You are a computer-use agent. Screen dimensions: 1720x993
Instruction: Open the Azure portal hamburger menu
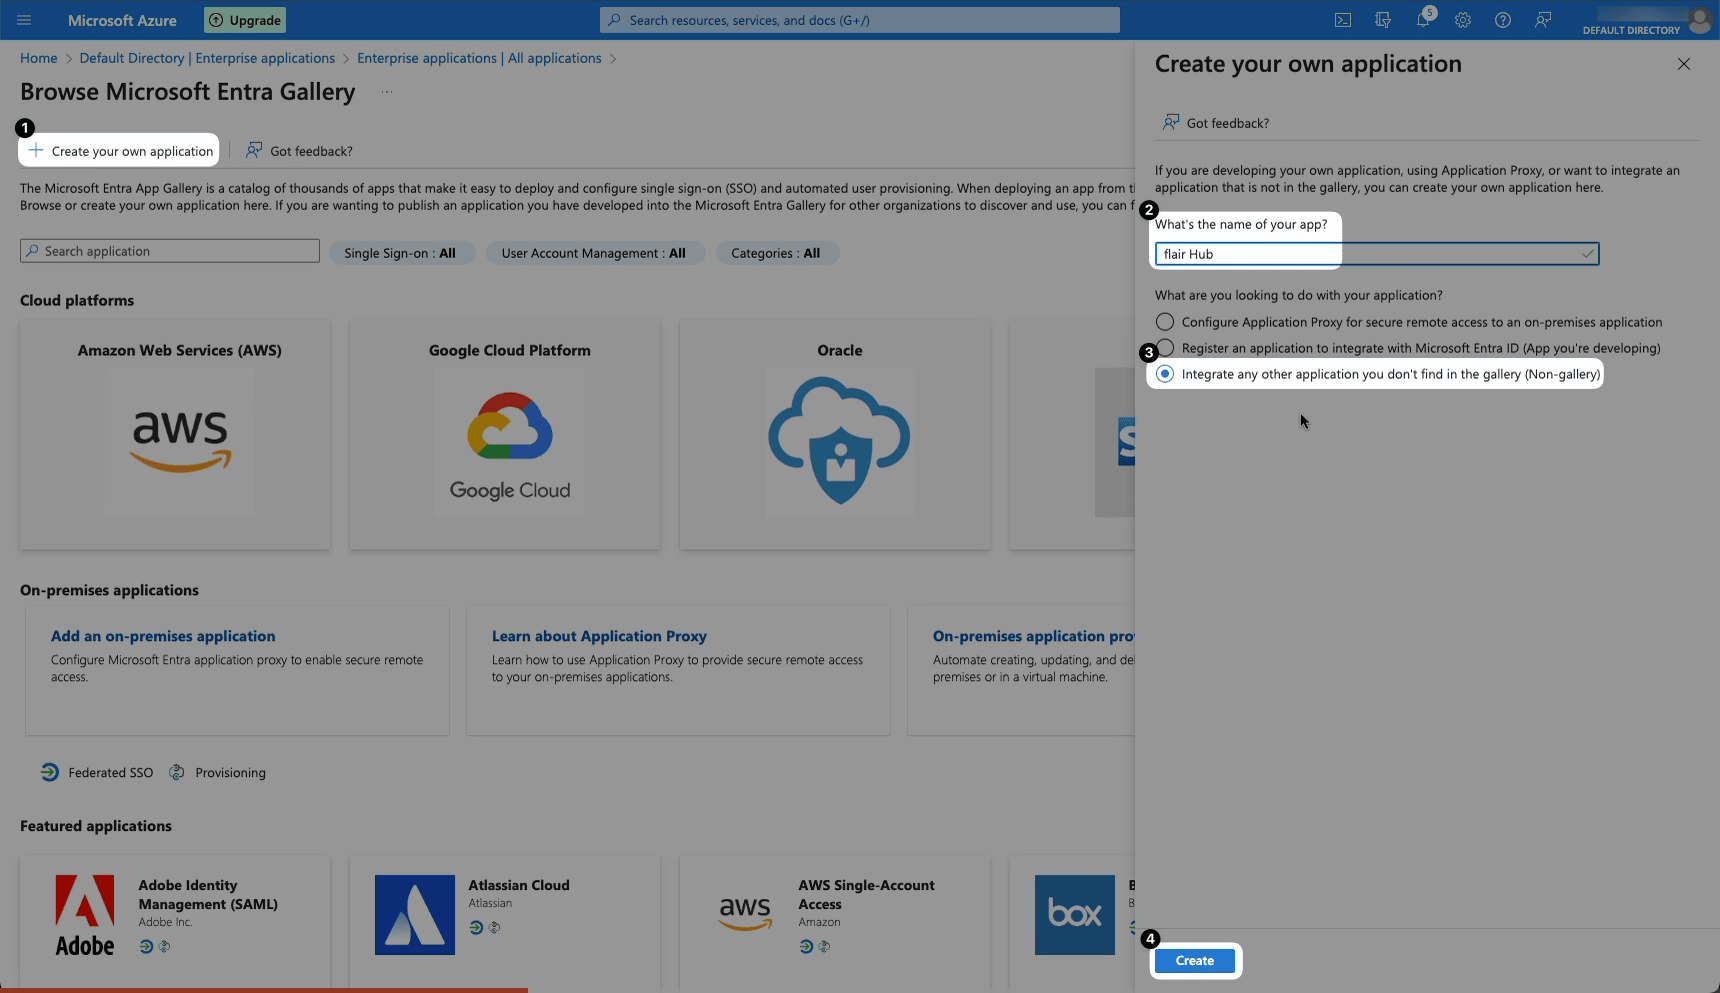(24, 20)
